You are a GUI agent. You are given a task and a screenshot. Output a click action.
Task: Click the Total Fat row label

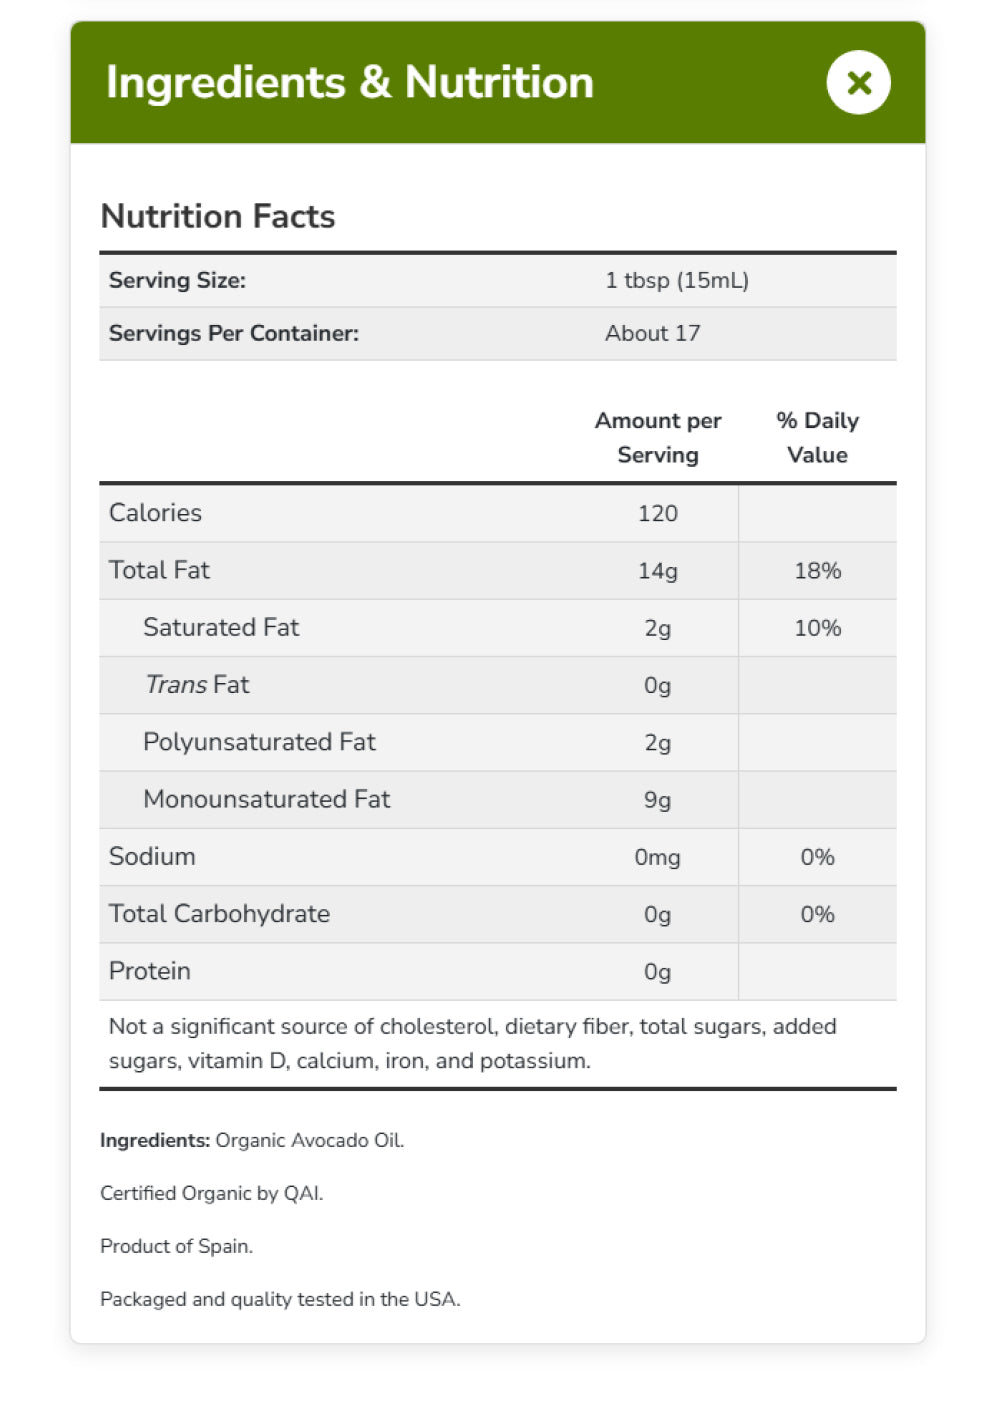click(159, 570)
